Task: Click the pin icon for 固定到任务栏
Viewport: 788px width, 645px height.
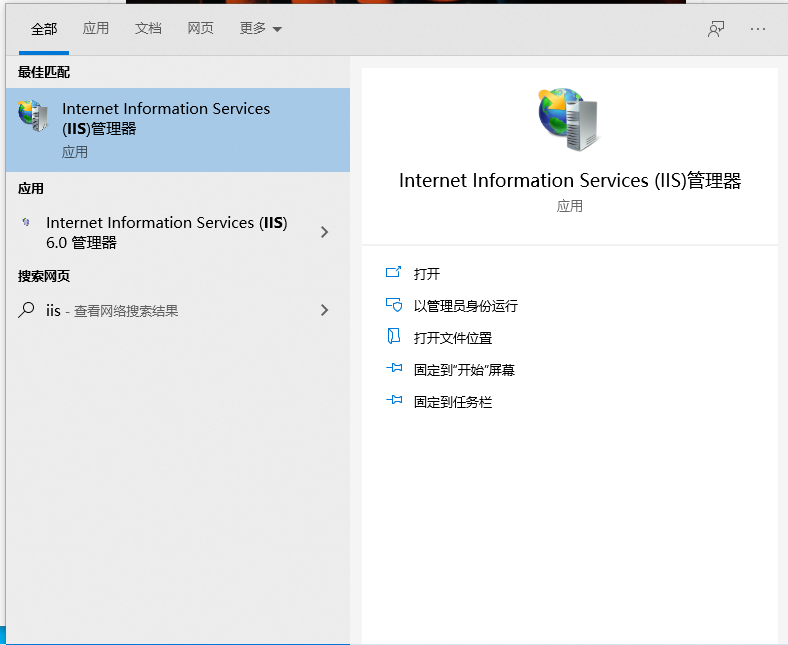Action: [x=394, y=400]
